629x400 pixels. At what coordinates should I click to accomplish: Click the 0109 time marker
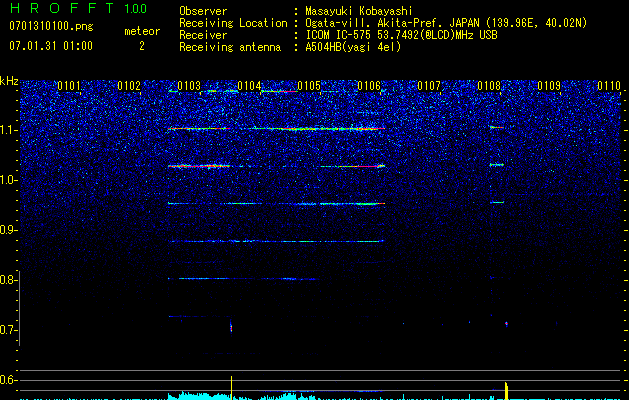(549, 86)
